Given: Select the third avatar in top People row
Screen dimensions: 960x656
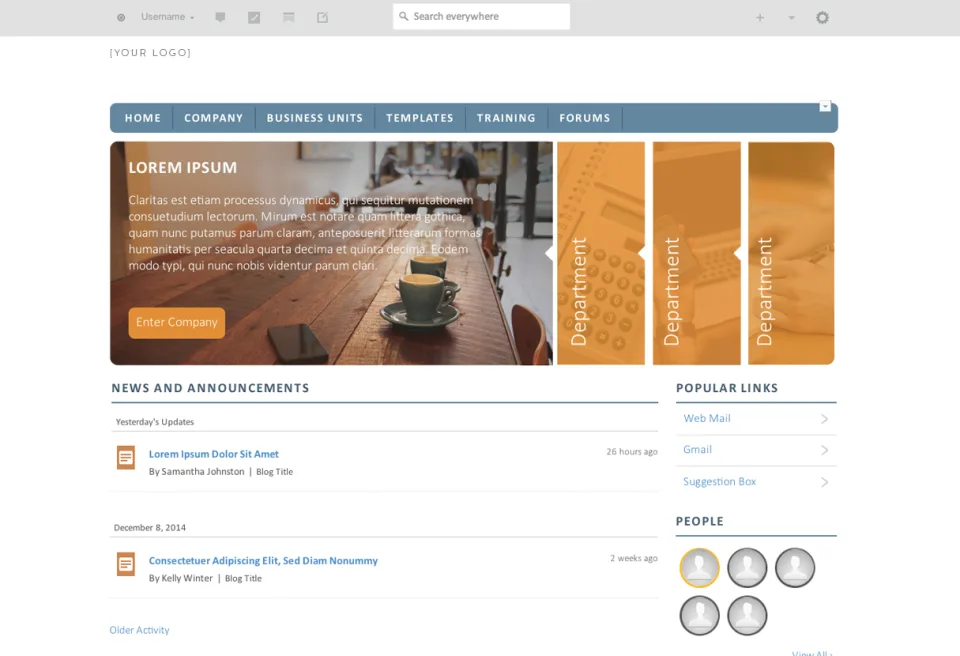Looking at the screenshot, I should (x=795, y=568).
